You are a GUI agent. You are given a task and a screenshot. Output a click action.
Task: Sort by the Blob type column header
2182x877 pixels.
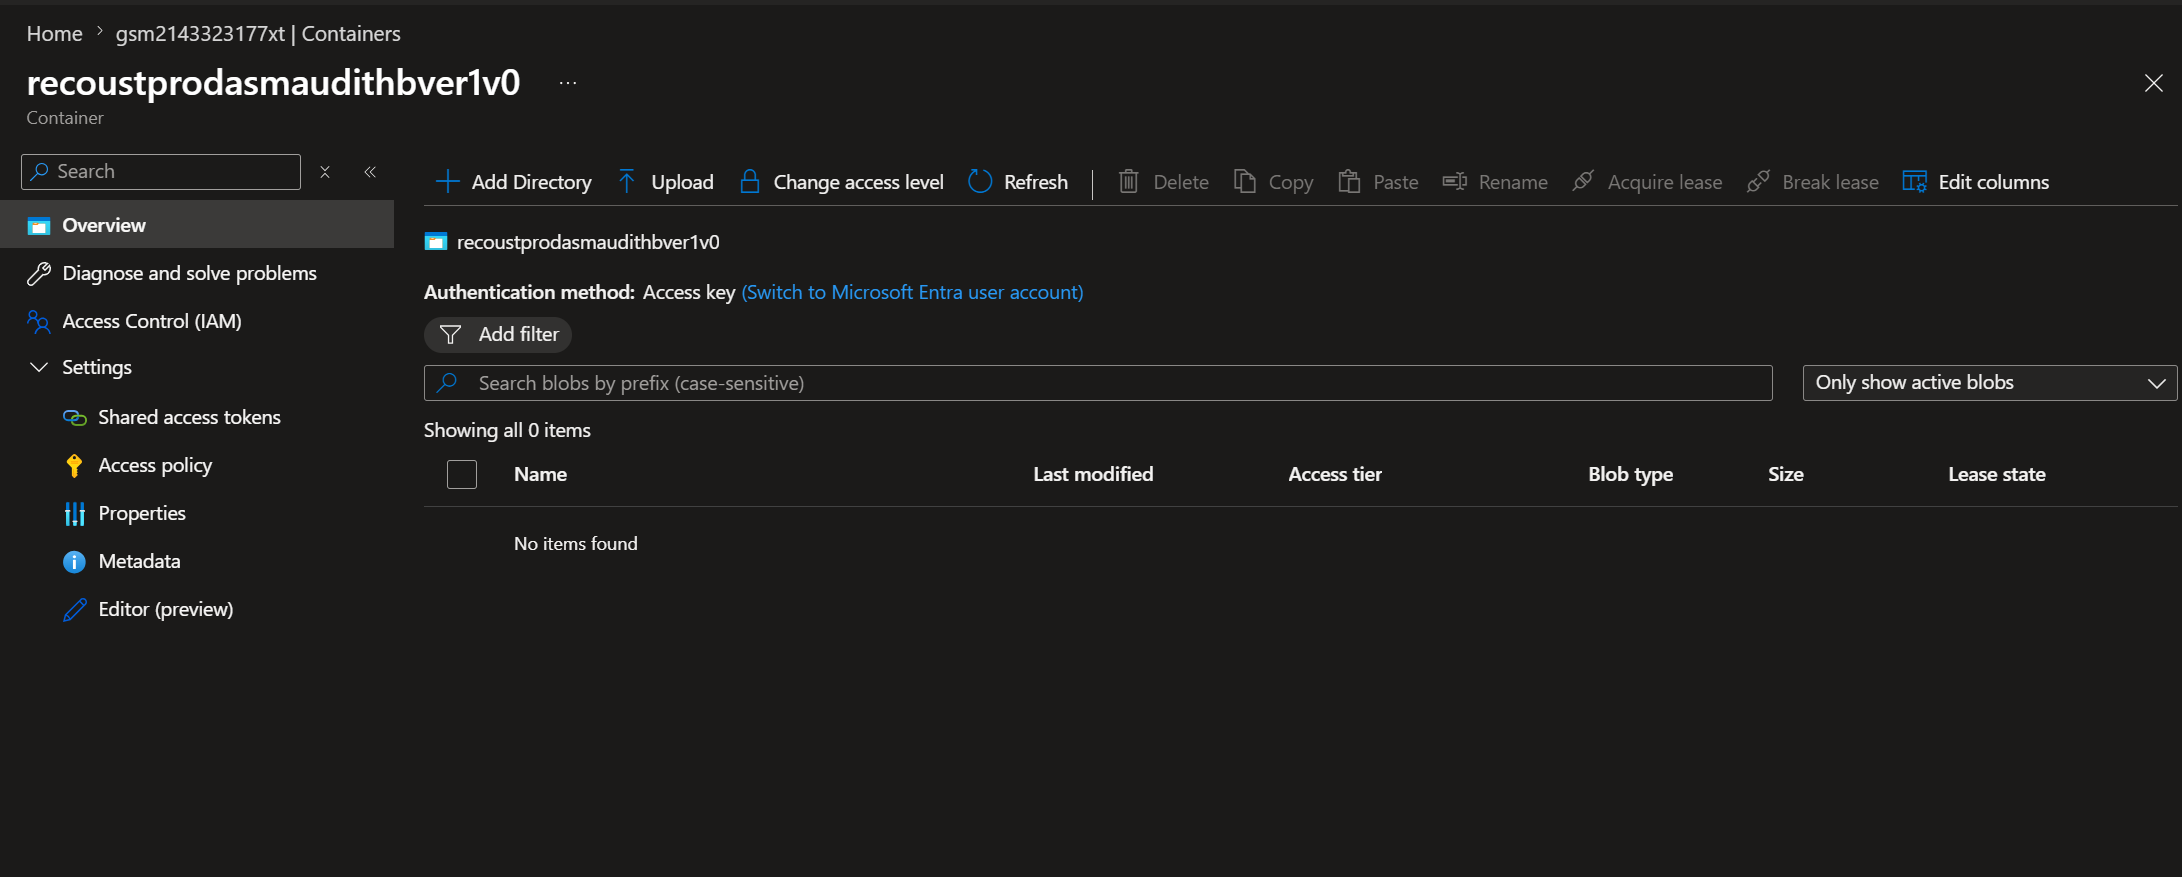1631,474
